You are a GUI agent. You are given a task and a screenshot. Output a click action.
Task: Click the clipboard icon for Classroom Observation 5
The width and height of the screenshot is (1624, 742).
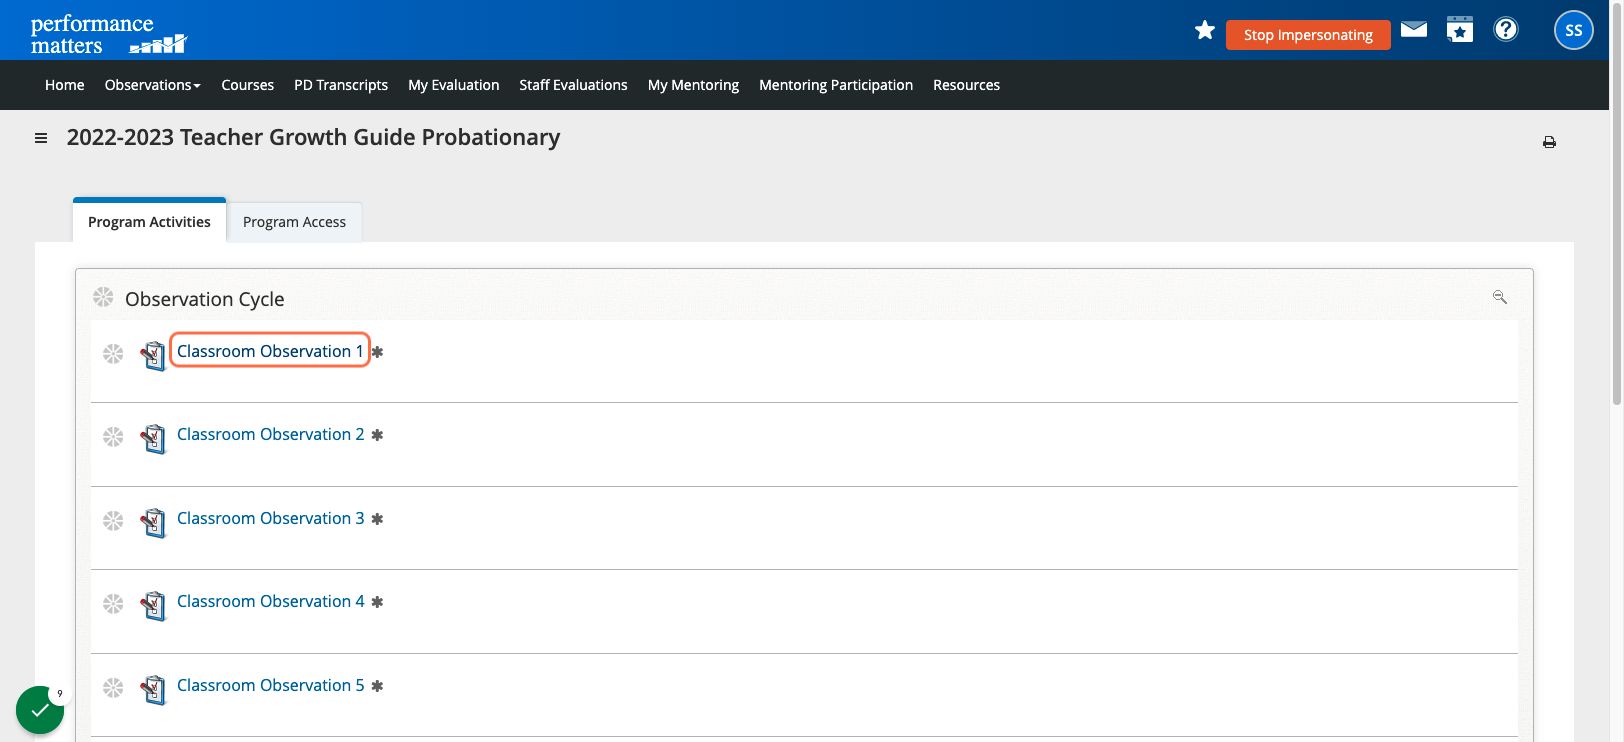point(153,689)
